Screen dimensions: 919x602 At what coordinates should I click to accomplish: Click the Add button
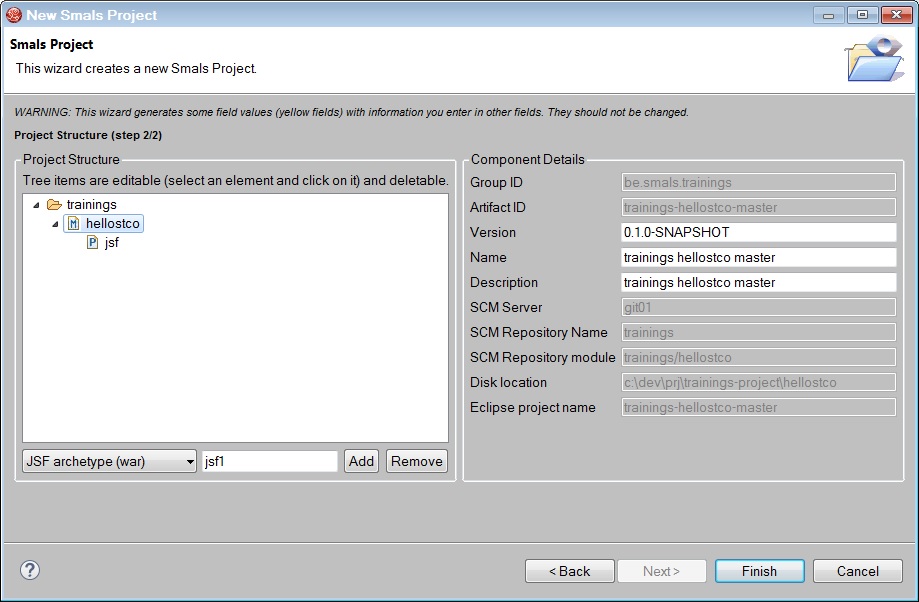point(360,461)
